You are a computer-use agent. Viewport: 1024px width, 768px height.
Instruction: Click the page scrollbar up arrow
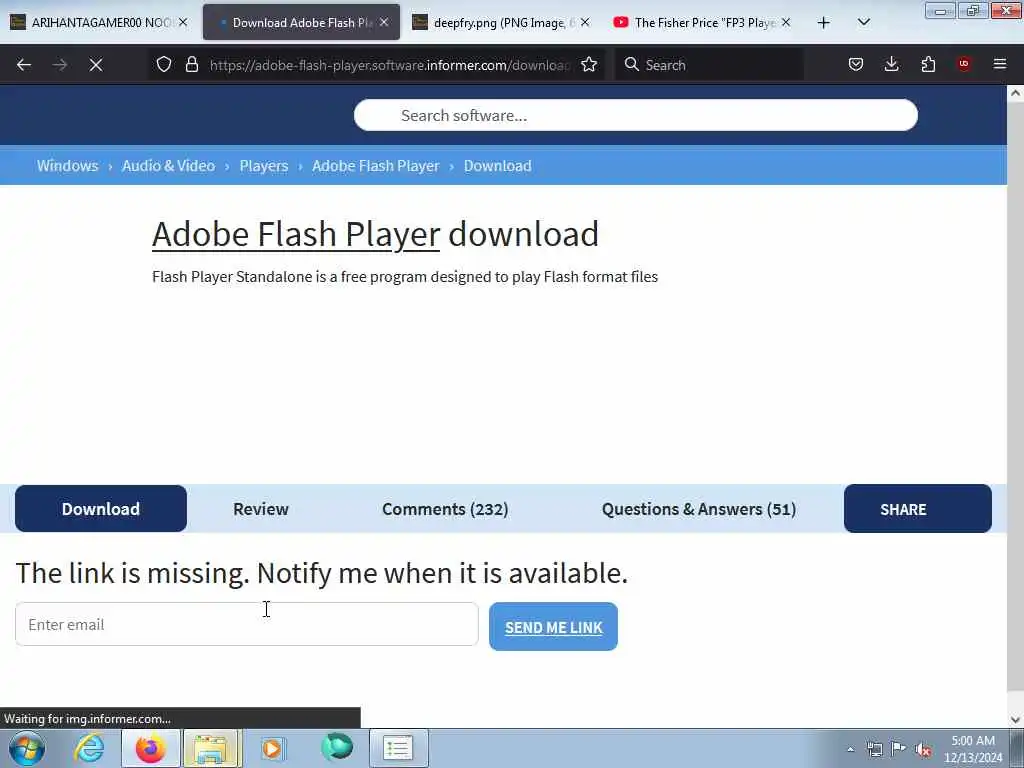1015,93
